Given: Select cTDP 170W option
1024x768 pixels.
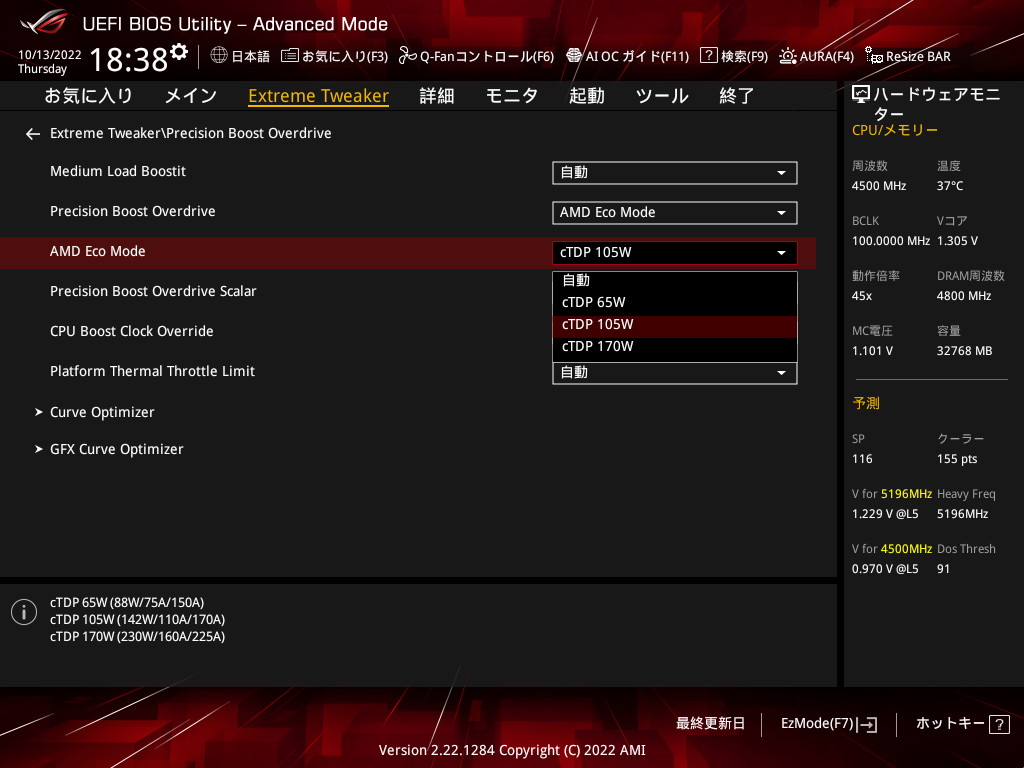Looking at the screenshot, I should [x=675, y=347].
